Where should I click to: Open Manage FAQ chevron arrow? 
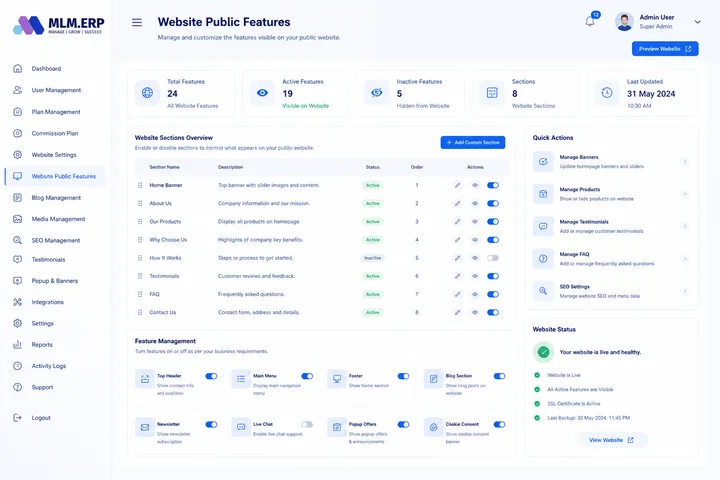[685, 259]
